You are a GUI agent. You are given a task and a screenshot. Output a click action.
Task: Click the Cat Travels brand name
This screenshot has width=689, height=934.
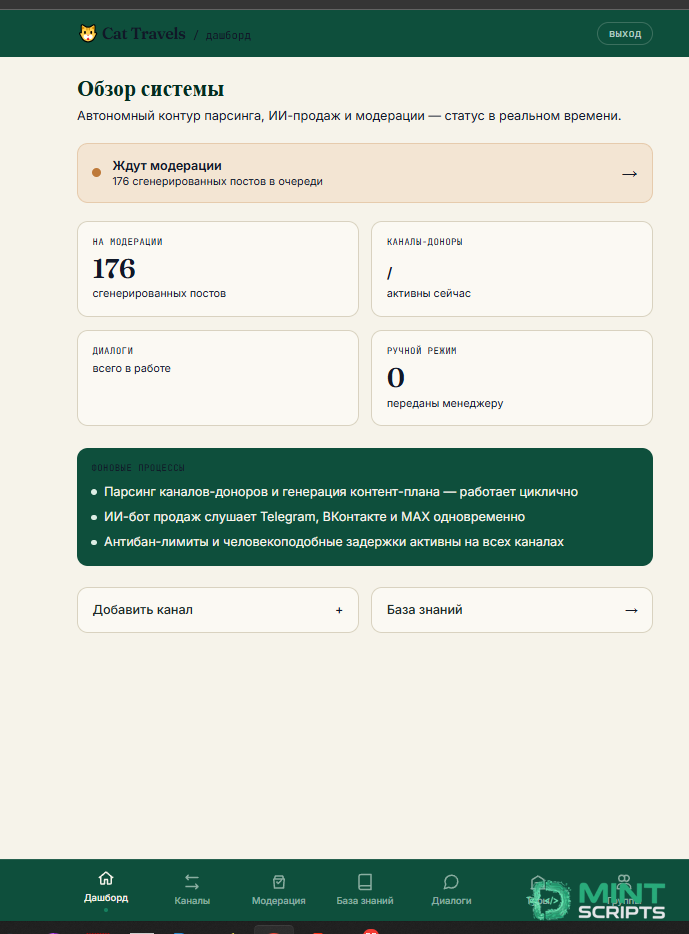click(x=144, y=34)
